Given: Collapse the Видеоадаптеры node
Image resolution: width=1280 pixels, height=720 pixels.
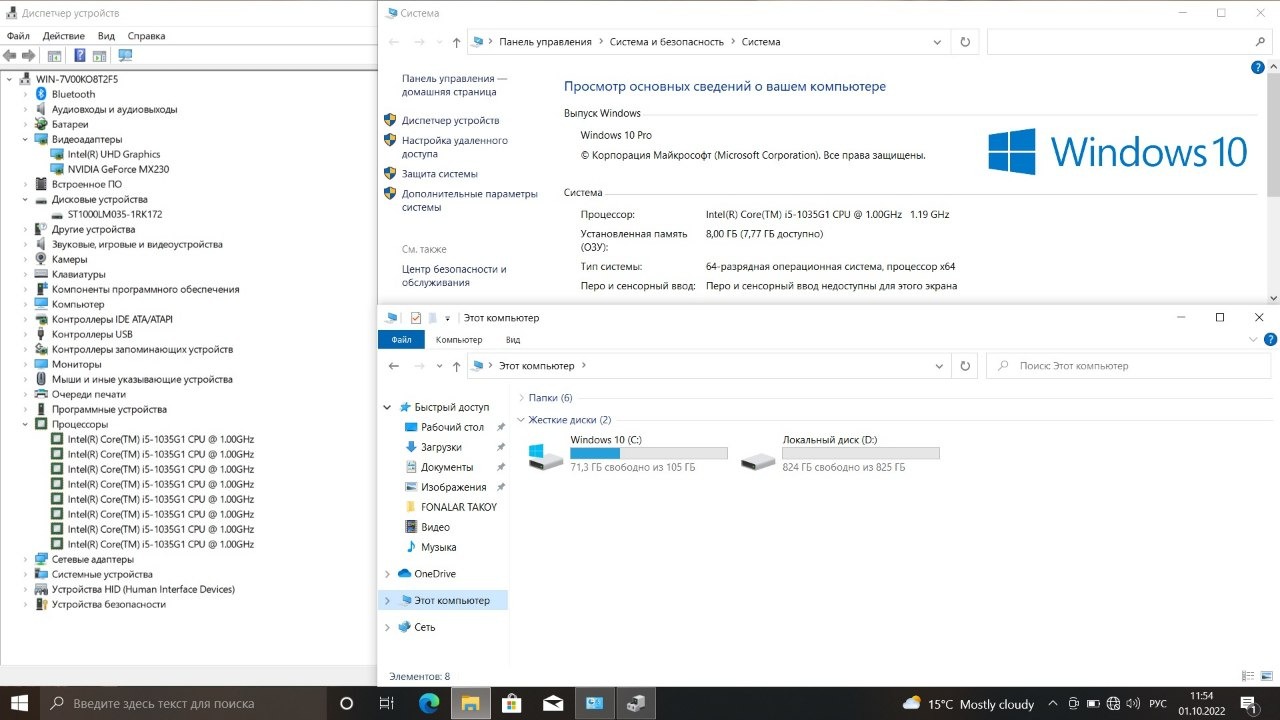Looking at the screenshot, I should click(27, 139).
